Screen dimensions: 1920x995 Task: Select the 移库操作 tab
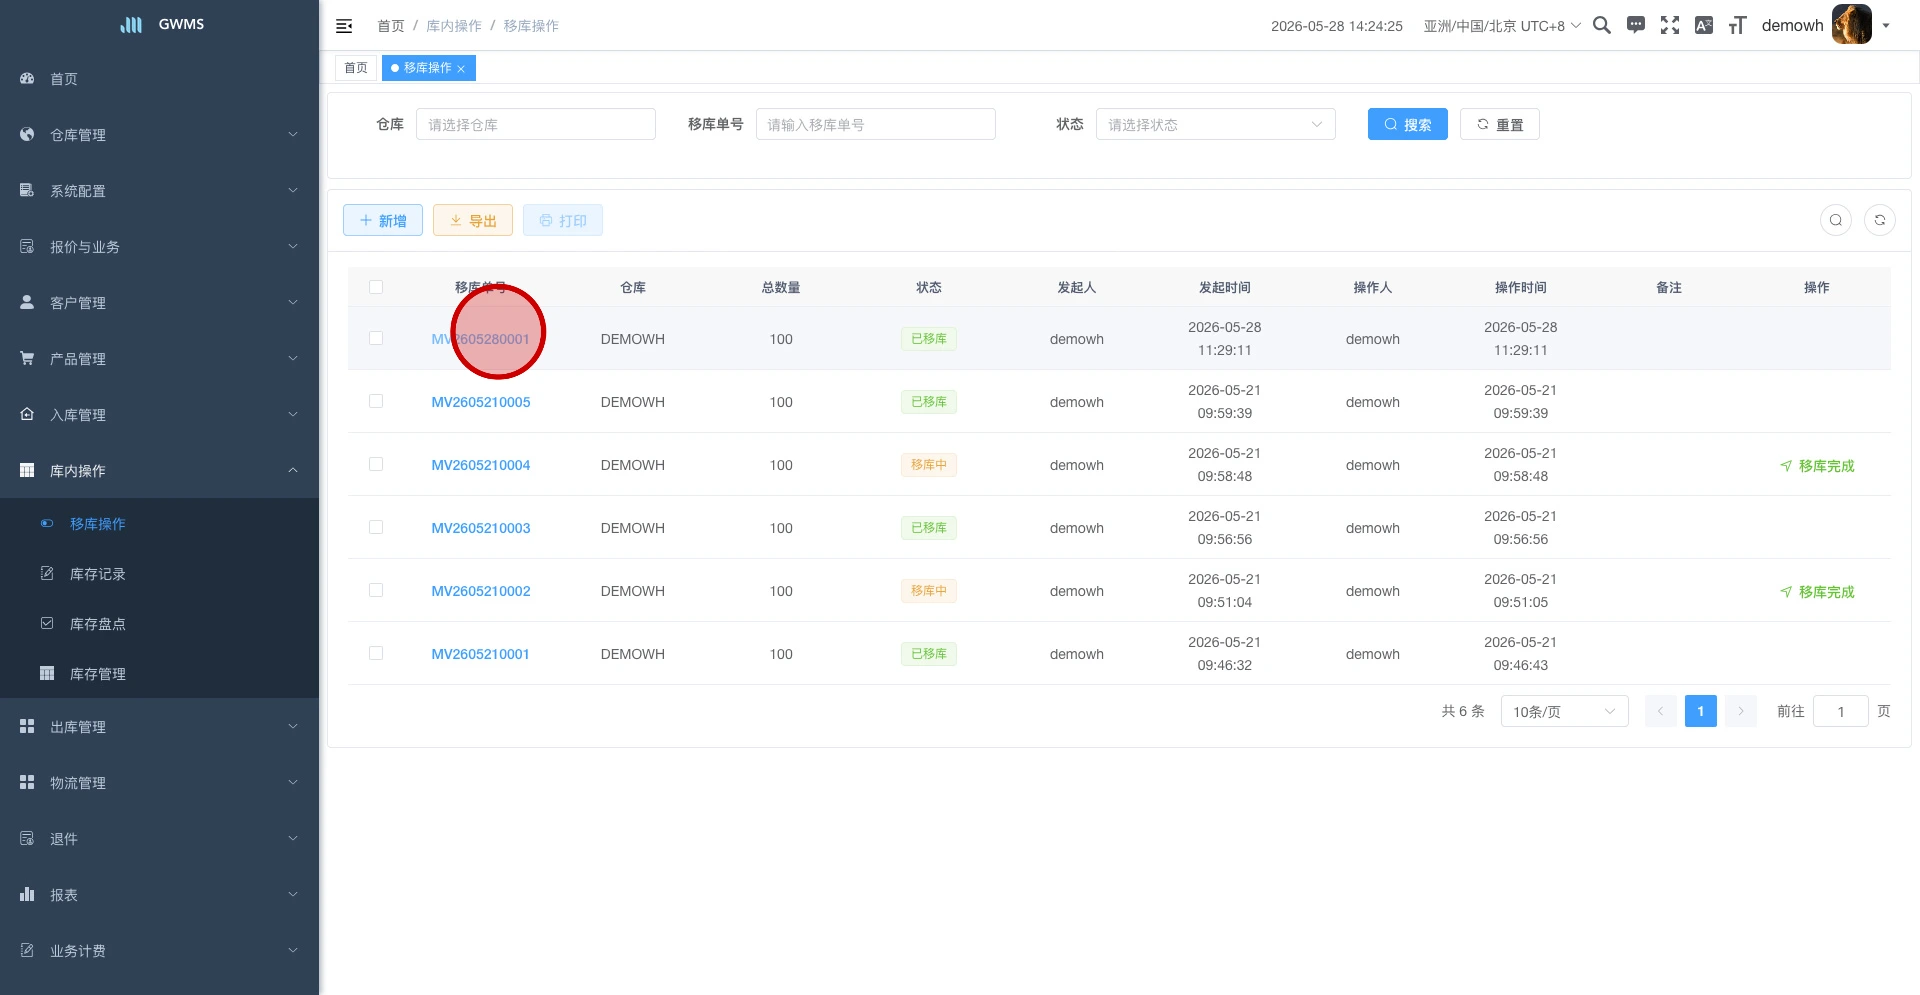(x=428, y=68)
